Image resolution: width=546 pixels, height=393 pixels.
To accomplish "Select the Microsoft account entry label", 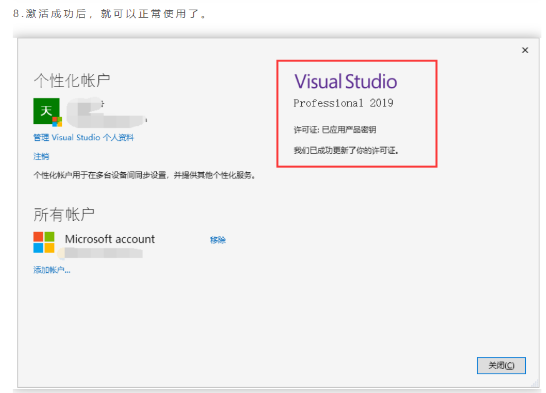I will (x=110, y=239).
